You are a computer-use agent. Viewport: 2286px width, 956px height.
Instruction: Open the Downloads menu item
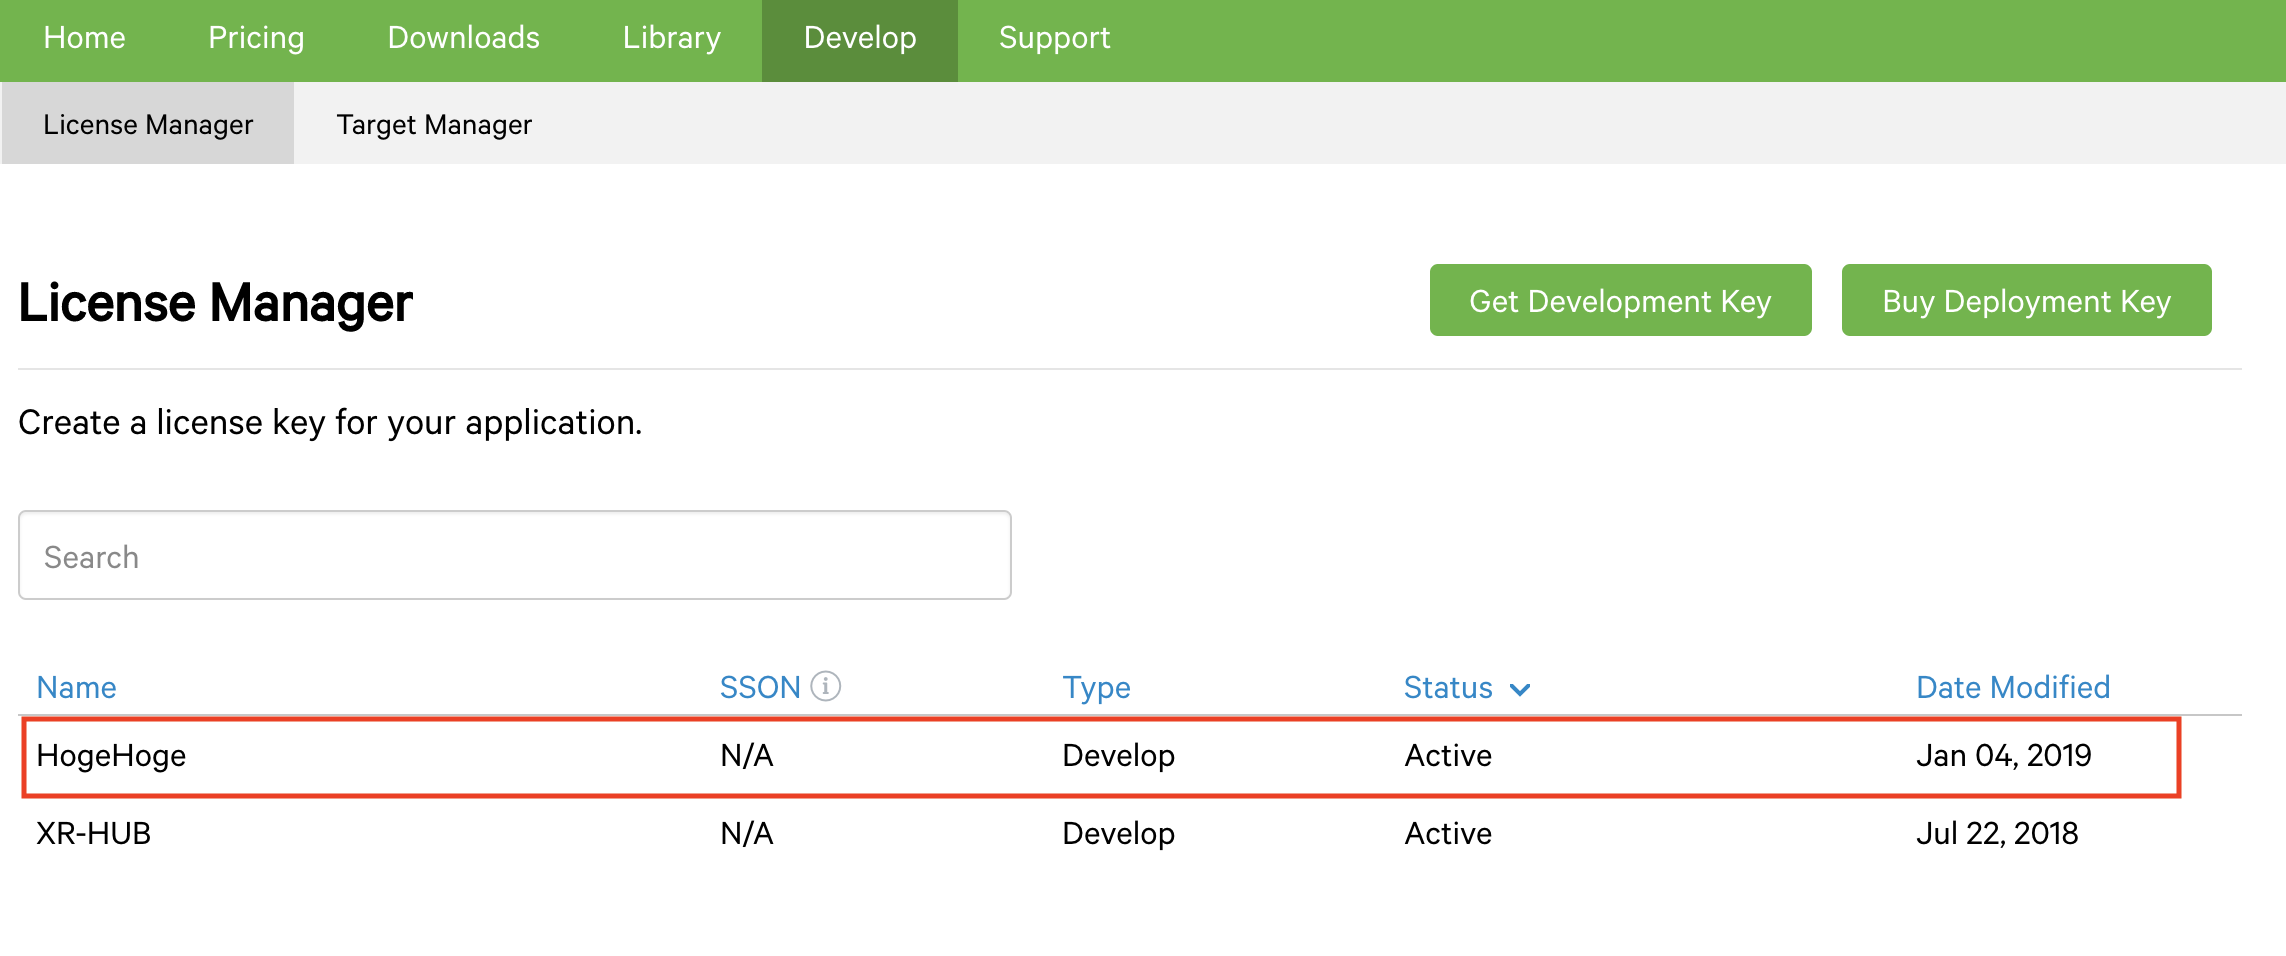pos(463,38)
